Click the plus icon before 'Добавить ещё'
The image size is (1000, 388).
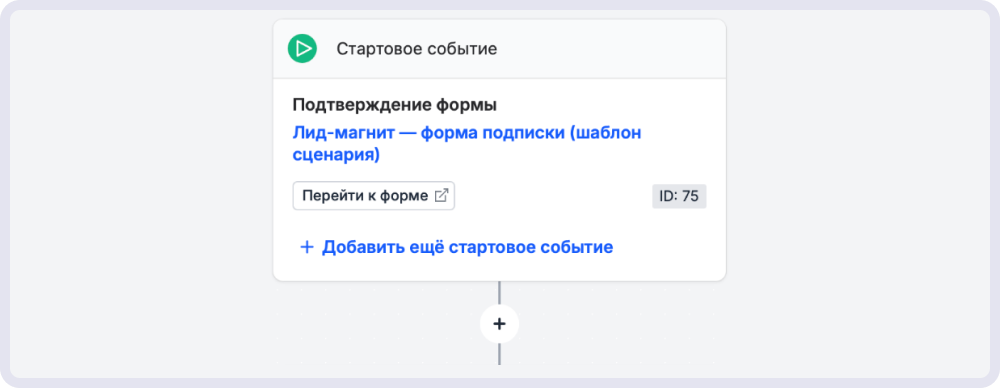coord(307,248)
